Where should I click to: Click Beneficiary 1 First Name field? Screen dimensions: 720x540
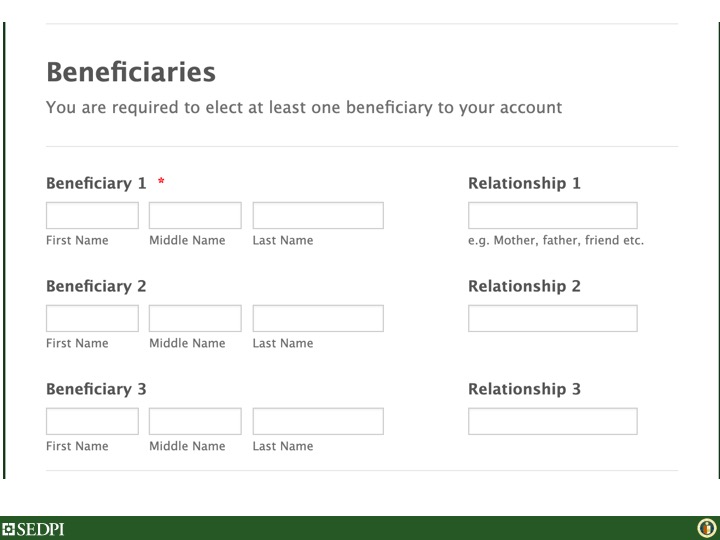[x=92, y=216]
